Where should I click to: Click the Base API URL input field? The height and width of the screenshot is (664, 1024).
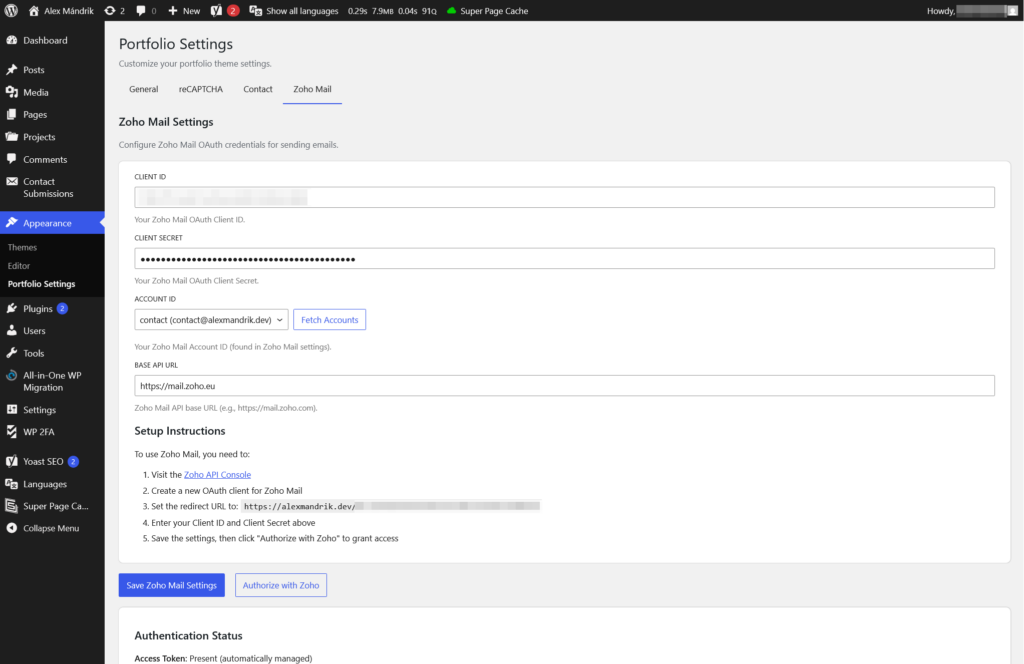pos(564,385)
